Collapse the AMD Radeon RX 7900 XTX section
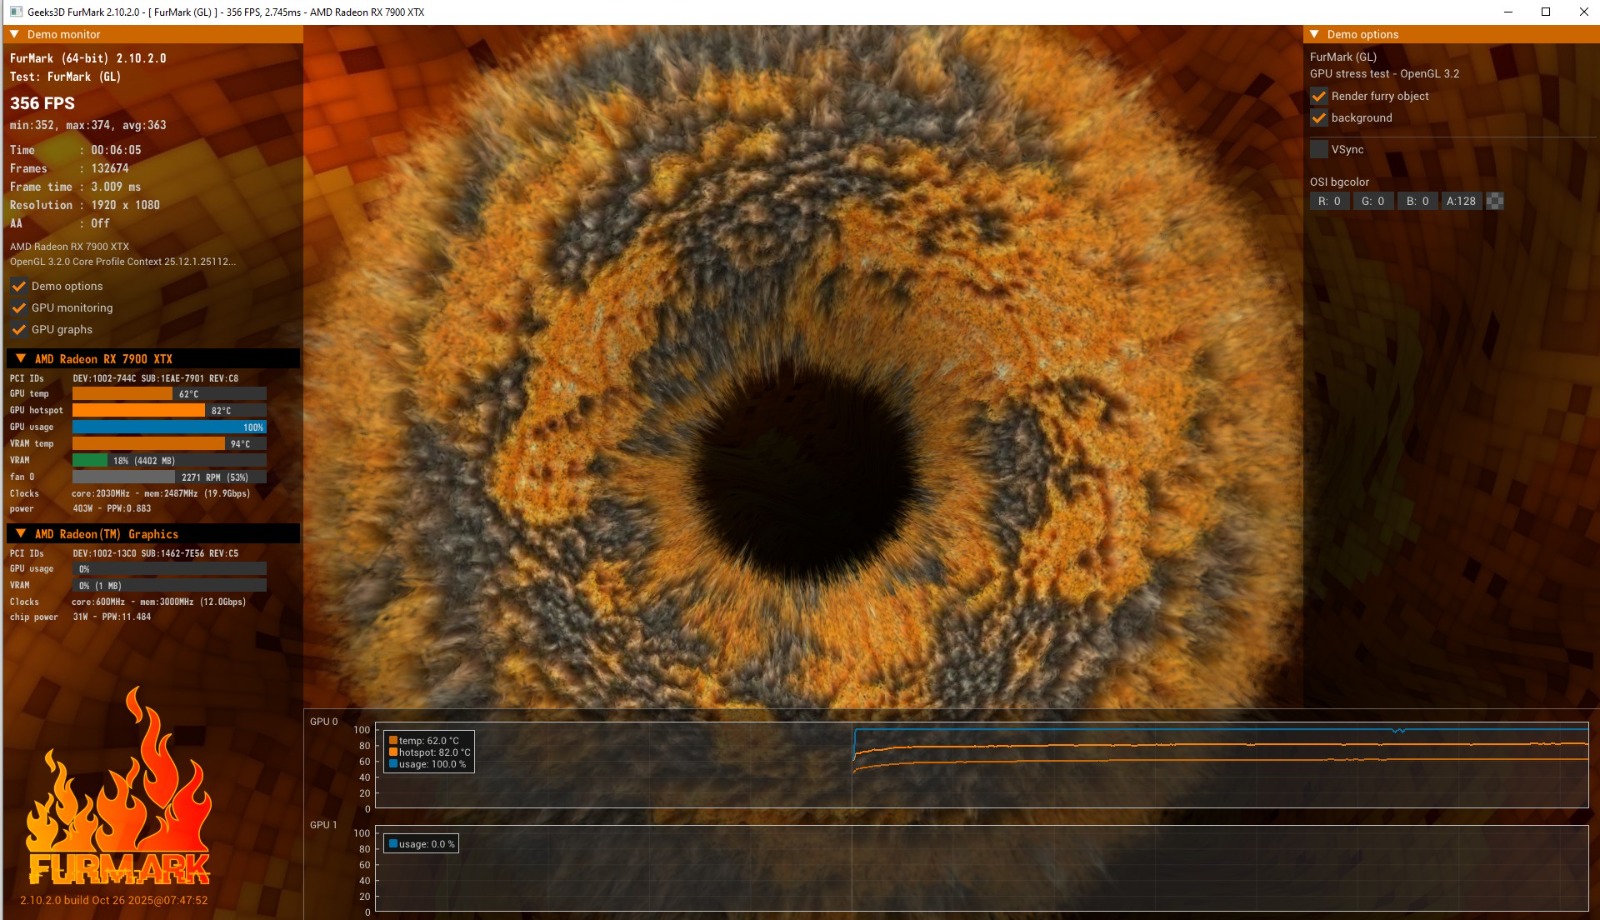The width and height of the screenshot is (1600, 920). [x=21, y=358]
